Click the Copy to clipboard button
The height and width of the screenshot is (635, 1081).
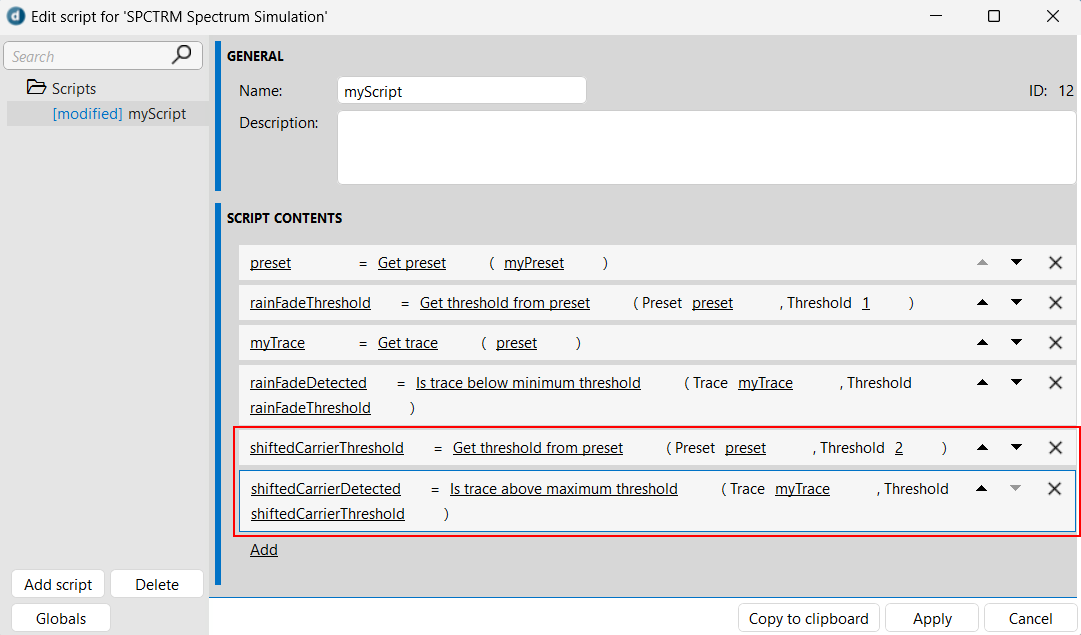pyautogui.click(x=808, y=617)
